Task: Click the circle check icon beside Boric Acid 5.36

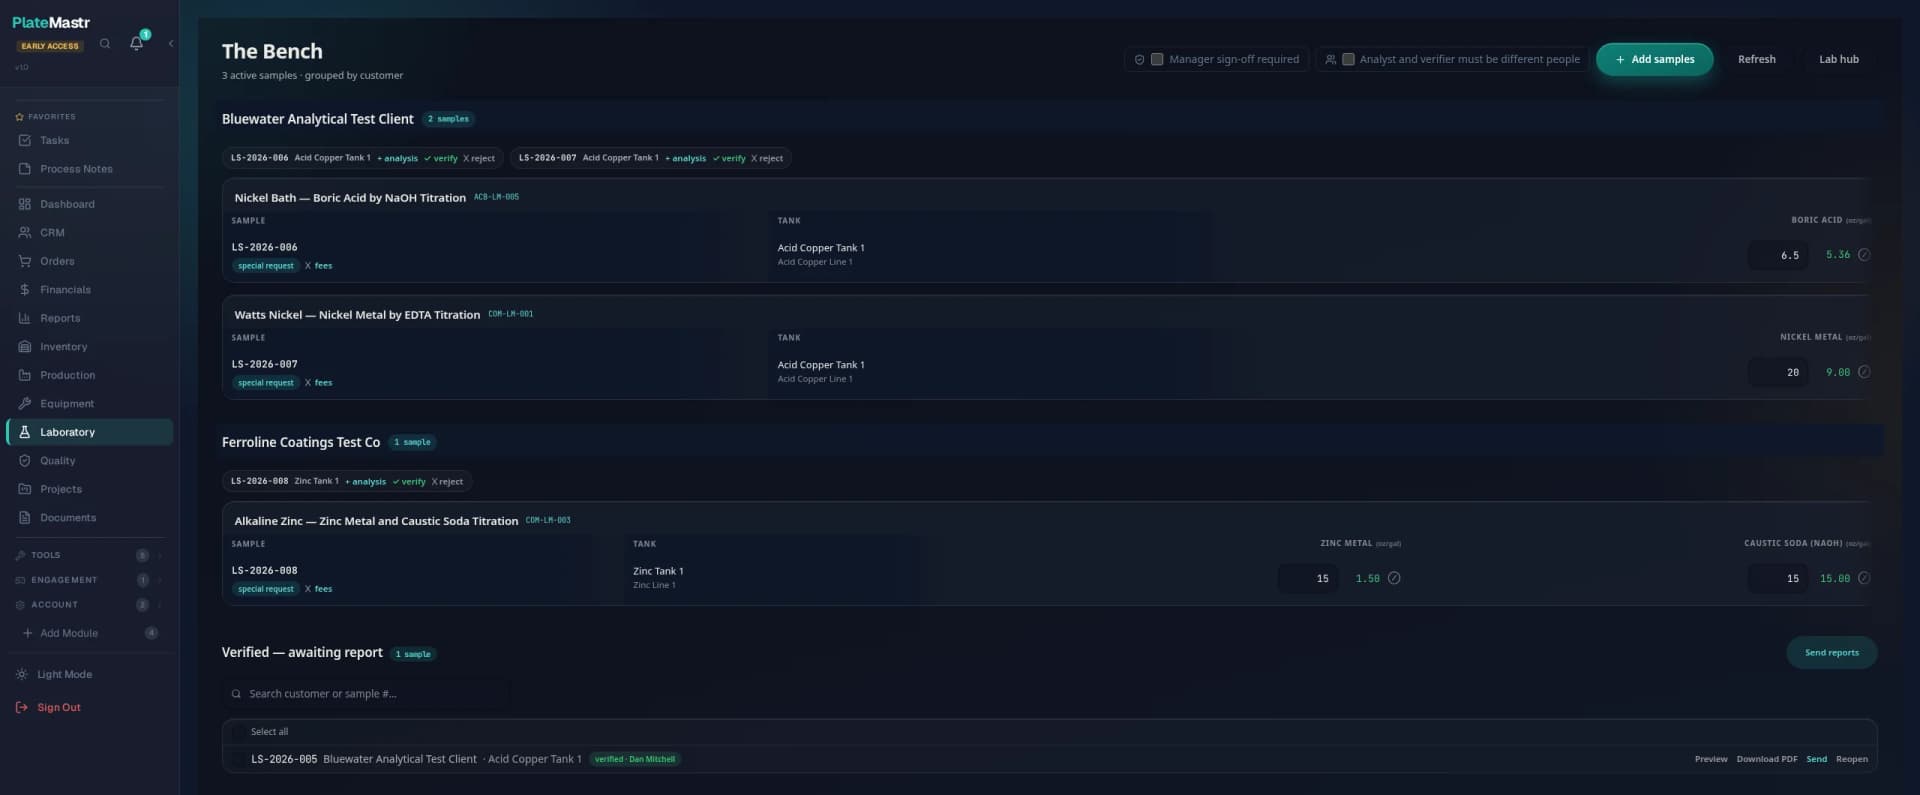Action: 1864,255
